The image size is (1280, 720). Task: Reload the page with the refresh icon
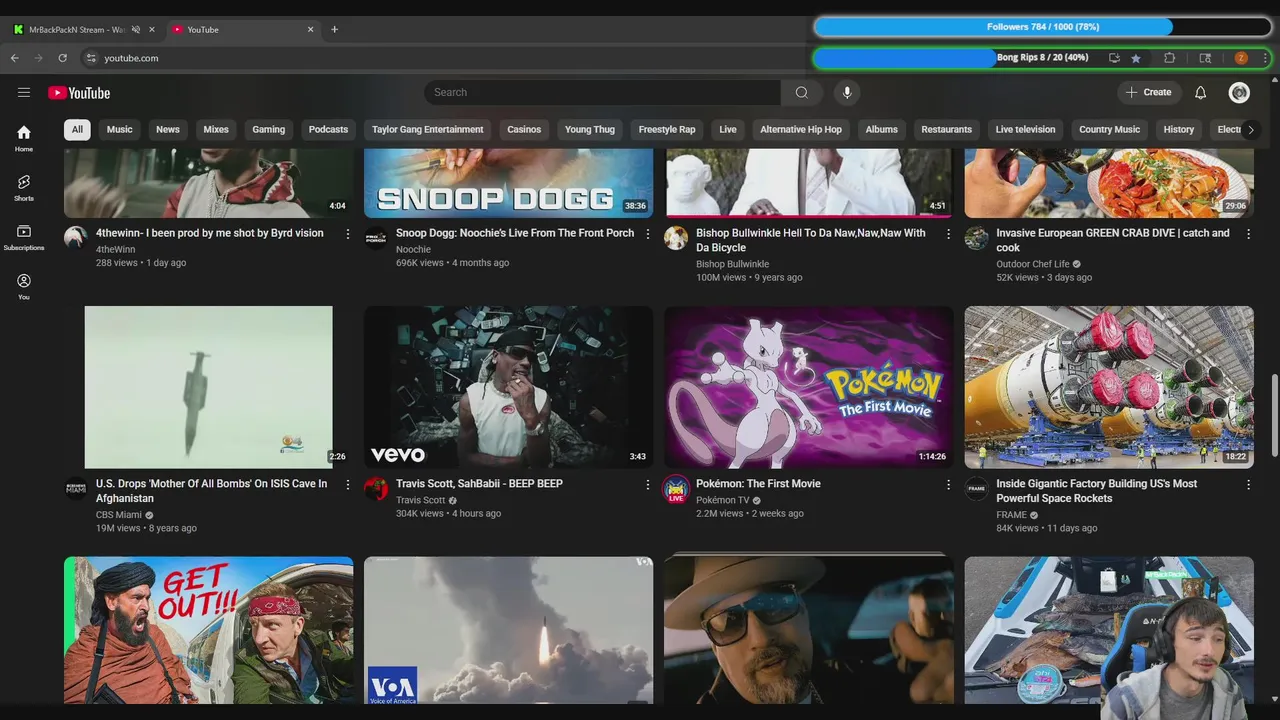[x=62, y=58]
